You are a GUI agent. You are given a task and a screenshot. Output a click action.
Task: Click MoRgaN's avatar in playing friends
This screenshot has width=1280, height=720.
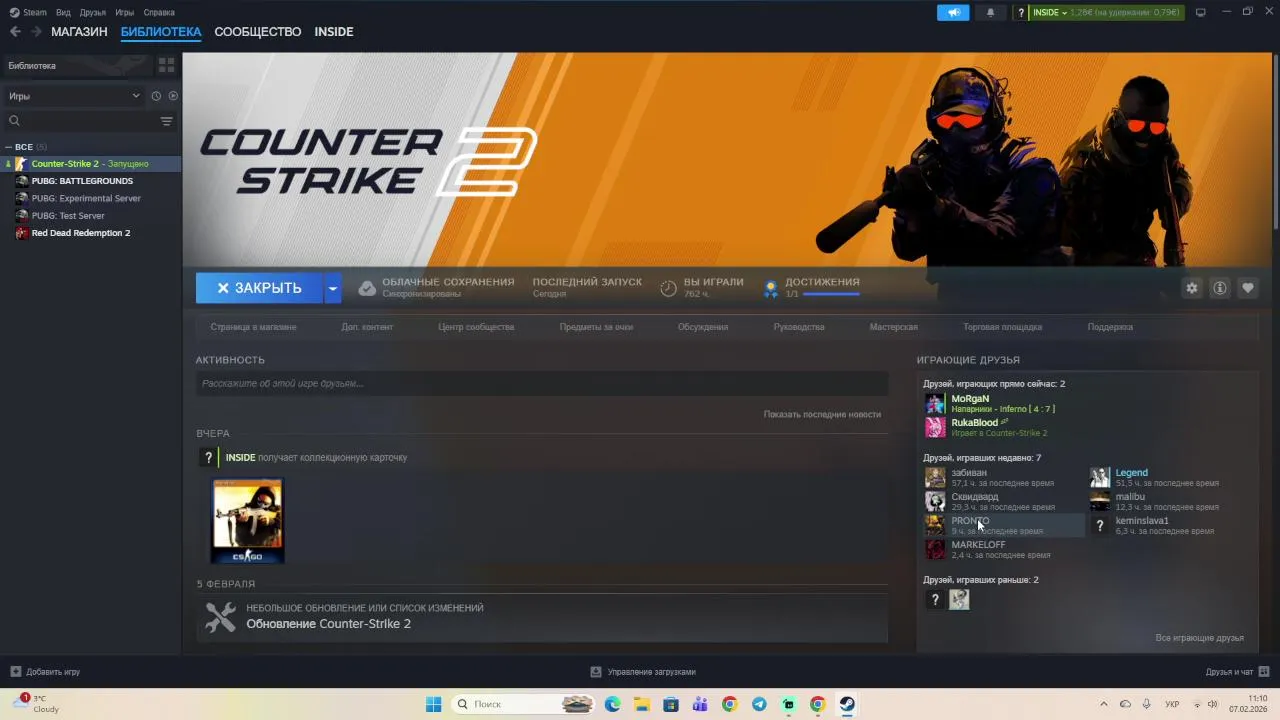pyautogui.click(x=935, y=403)
